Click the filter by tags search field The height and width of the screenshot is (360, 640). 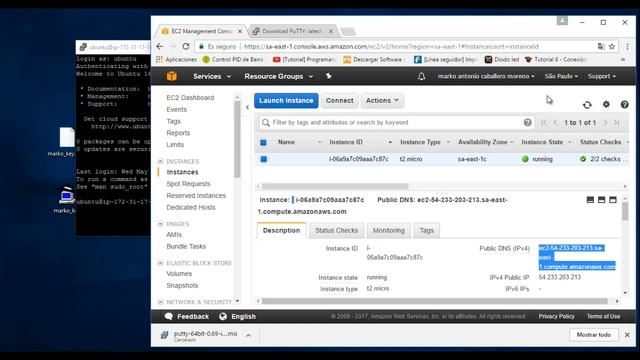point(396,122)
